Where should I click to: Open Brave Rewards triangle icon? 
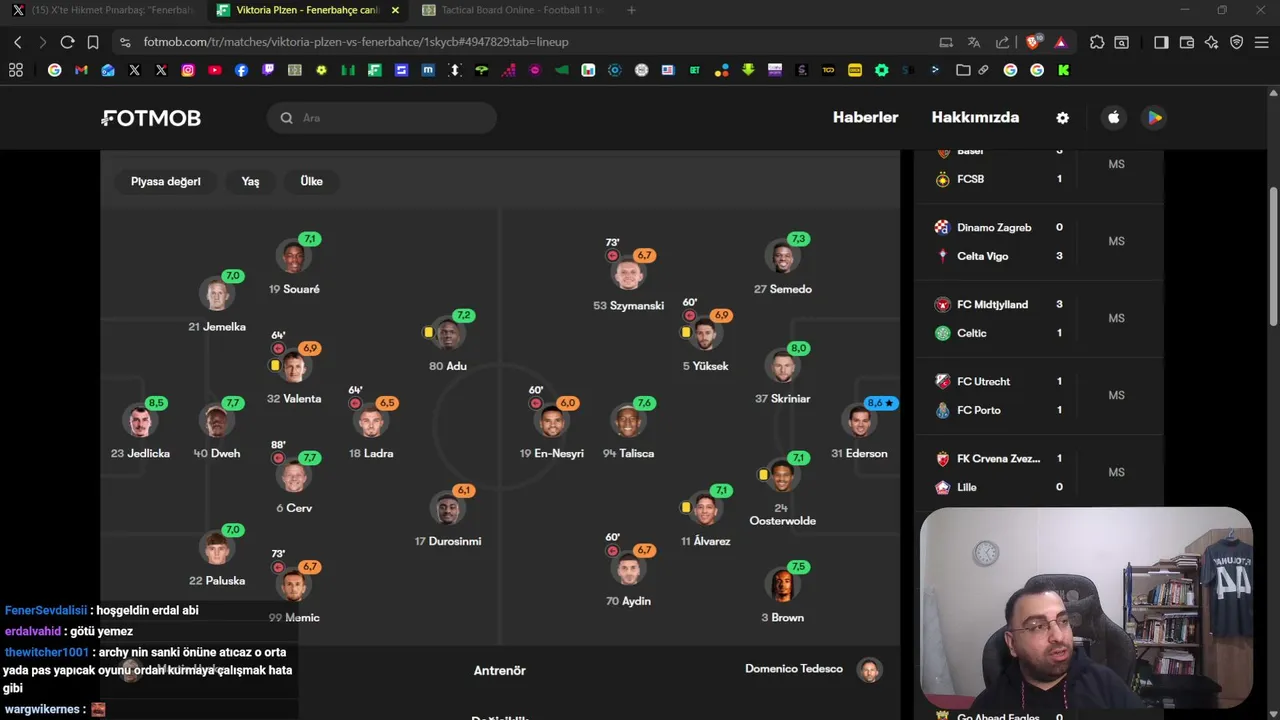coord(1060,42)
